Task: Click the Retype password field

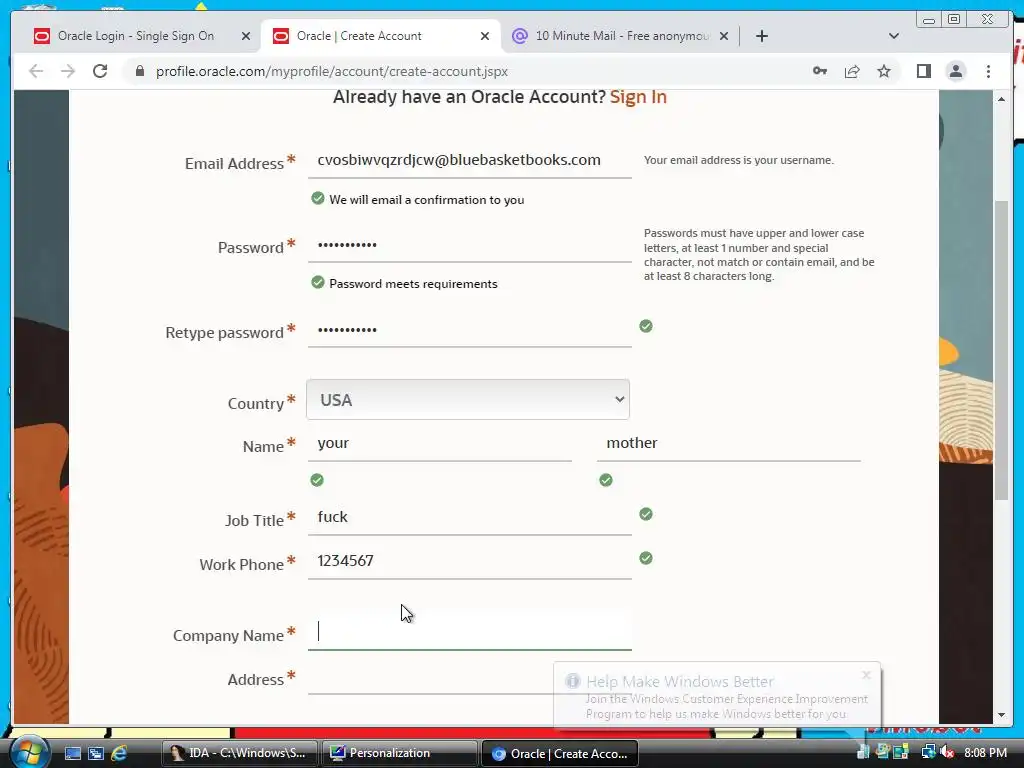Action: point(470,330)
